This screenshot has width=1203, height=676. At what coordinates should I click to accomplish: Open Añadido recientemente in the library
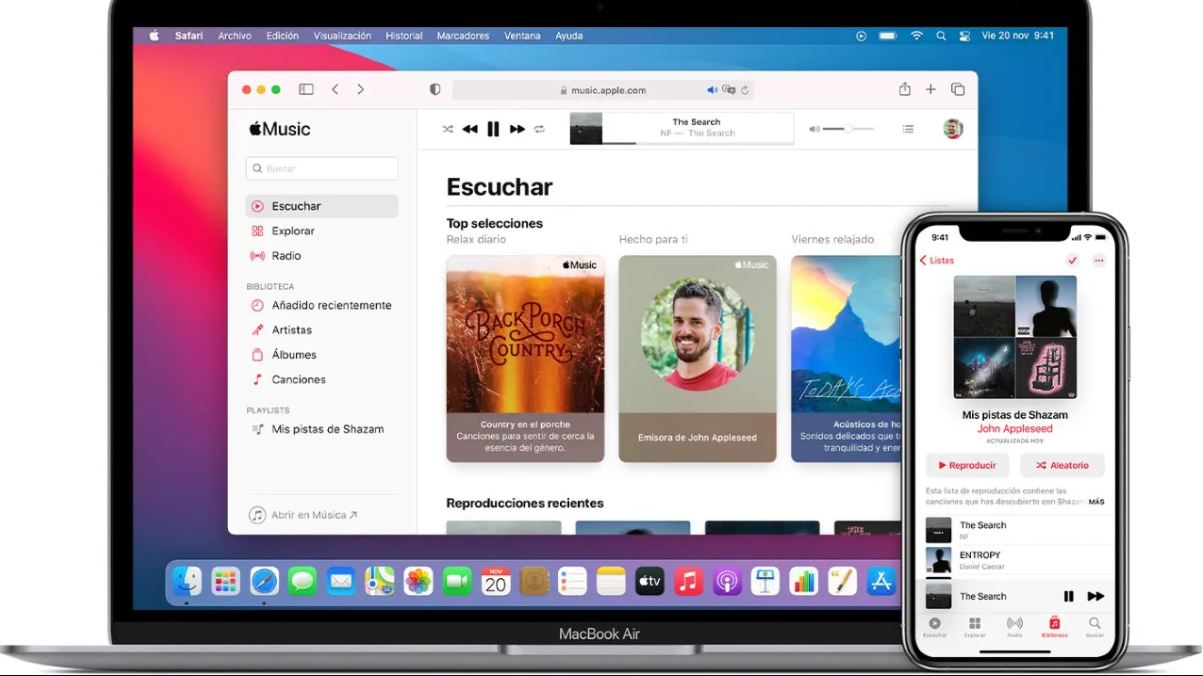322,305
